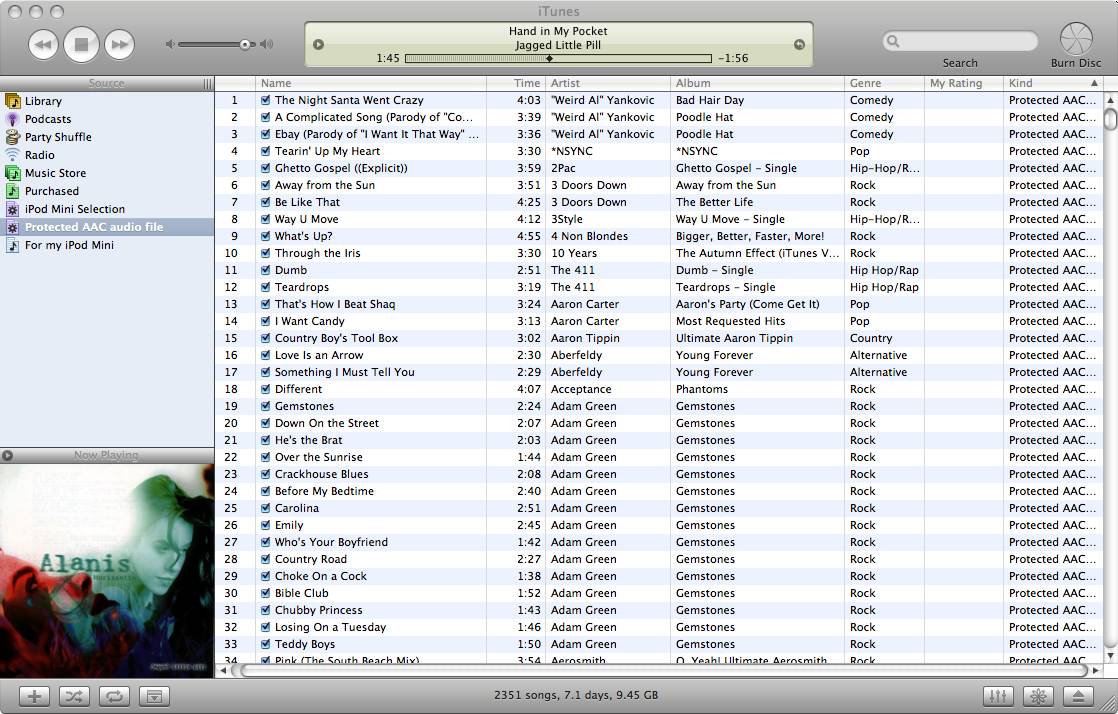Click the Bad Hair Day album cell
The width and height of the screenshot is (1118, 714).
click(709, 101)
